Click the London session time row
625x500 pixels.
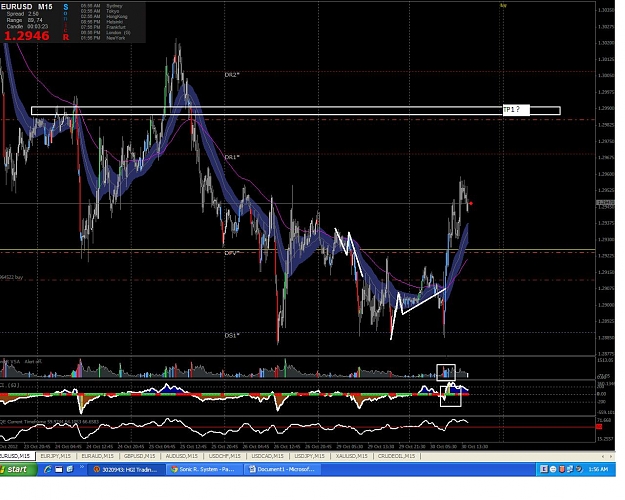pyautogui.click(x=106, y=32)
